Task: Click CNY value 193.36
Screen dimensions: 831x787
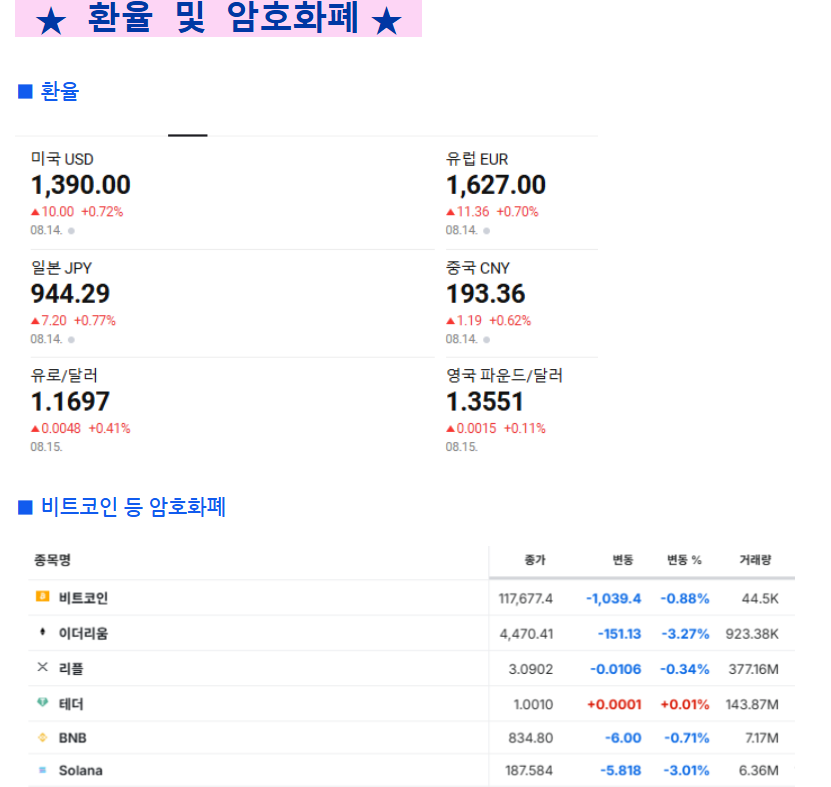Action: tap(485, 294)
